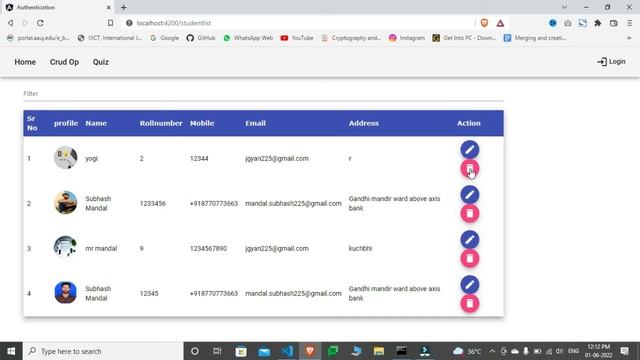The width and height of the screenshot is (640, 360).
Task: Open the Windows Start menu
Action: (11, 351)
